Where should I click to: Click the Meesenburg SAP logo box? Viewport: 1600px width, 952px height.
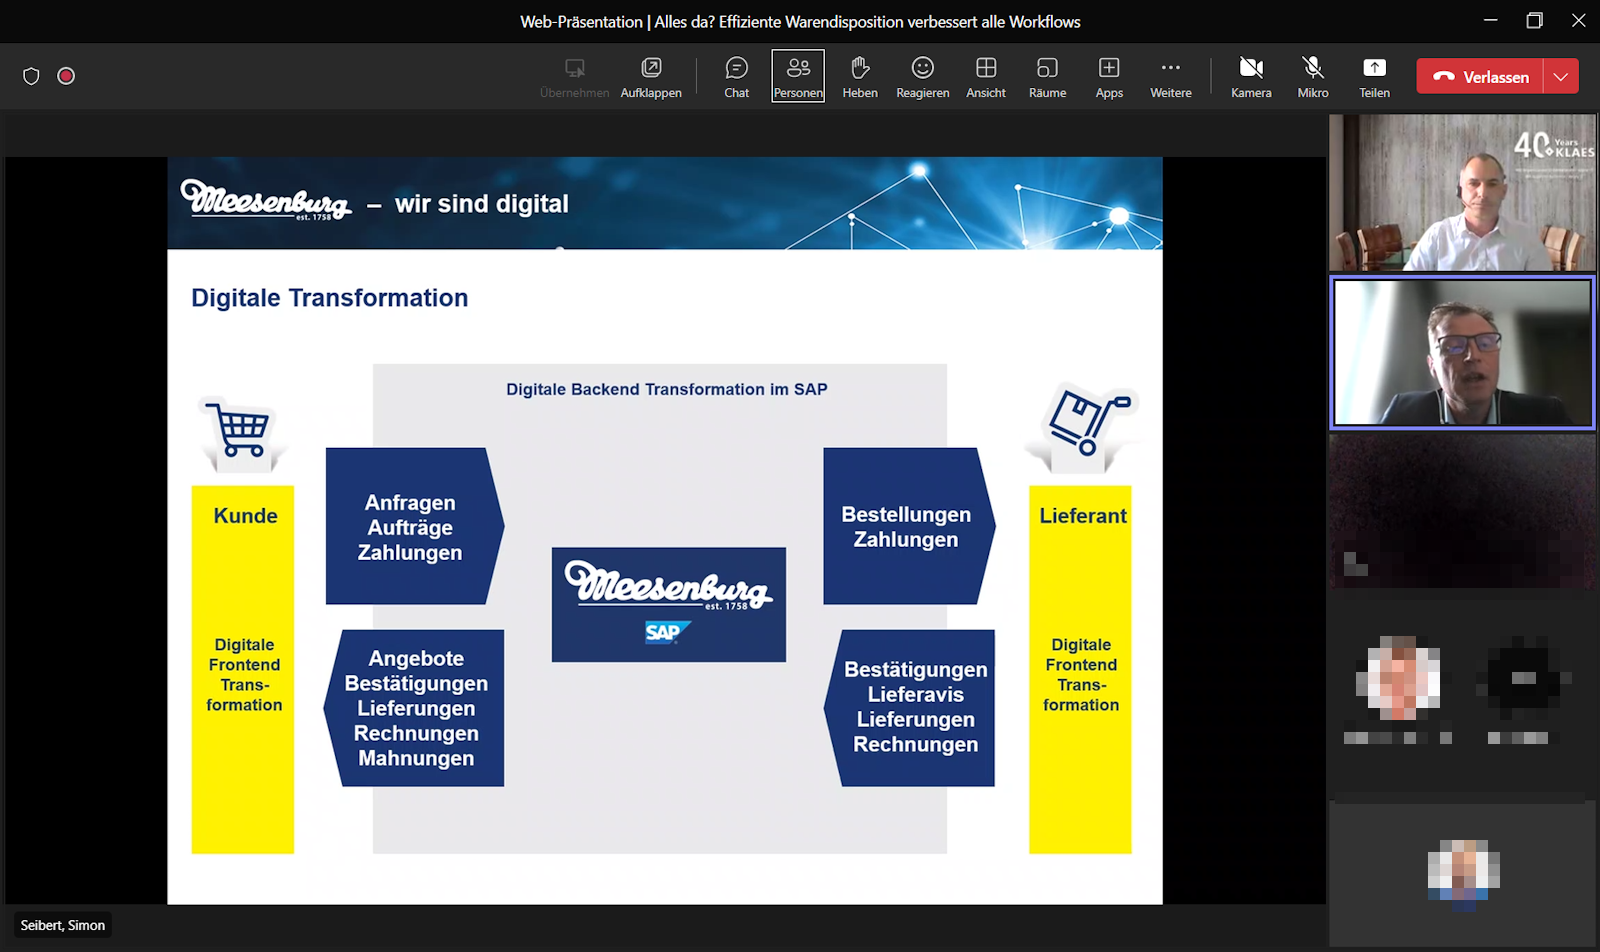[x=669, y=604]
